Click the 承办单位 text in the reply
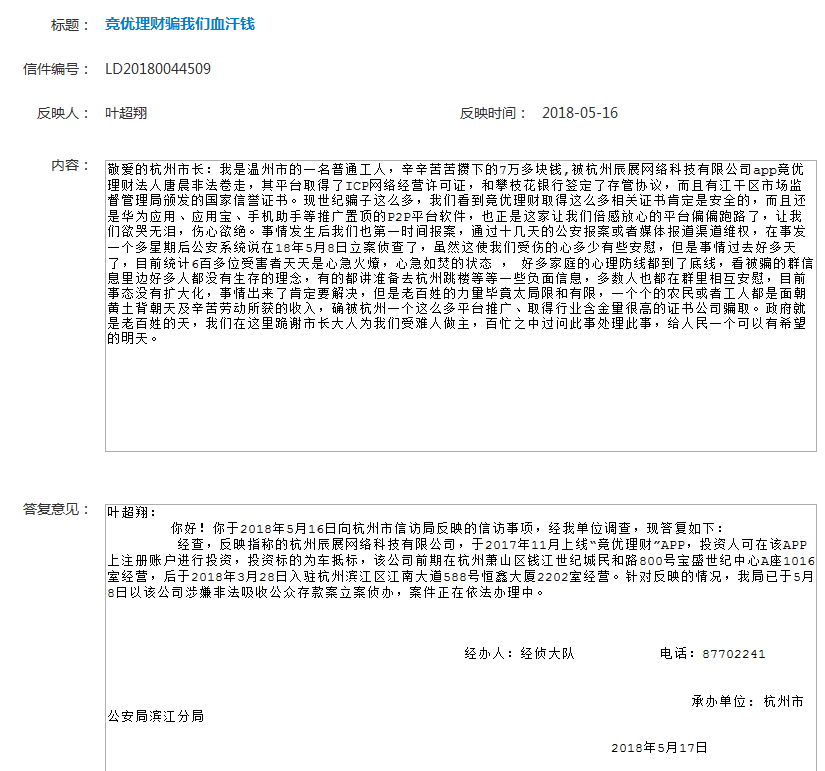This screenshot has width=825, height=771. (x=722, y=701)
